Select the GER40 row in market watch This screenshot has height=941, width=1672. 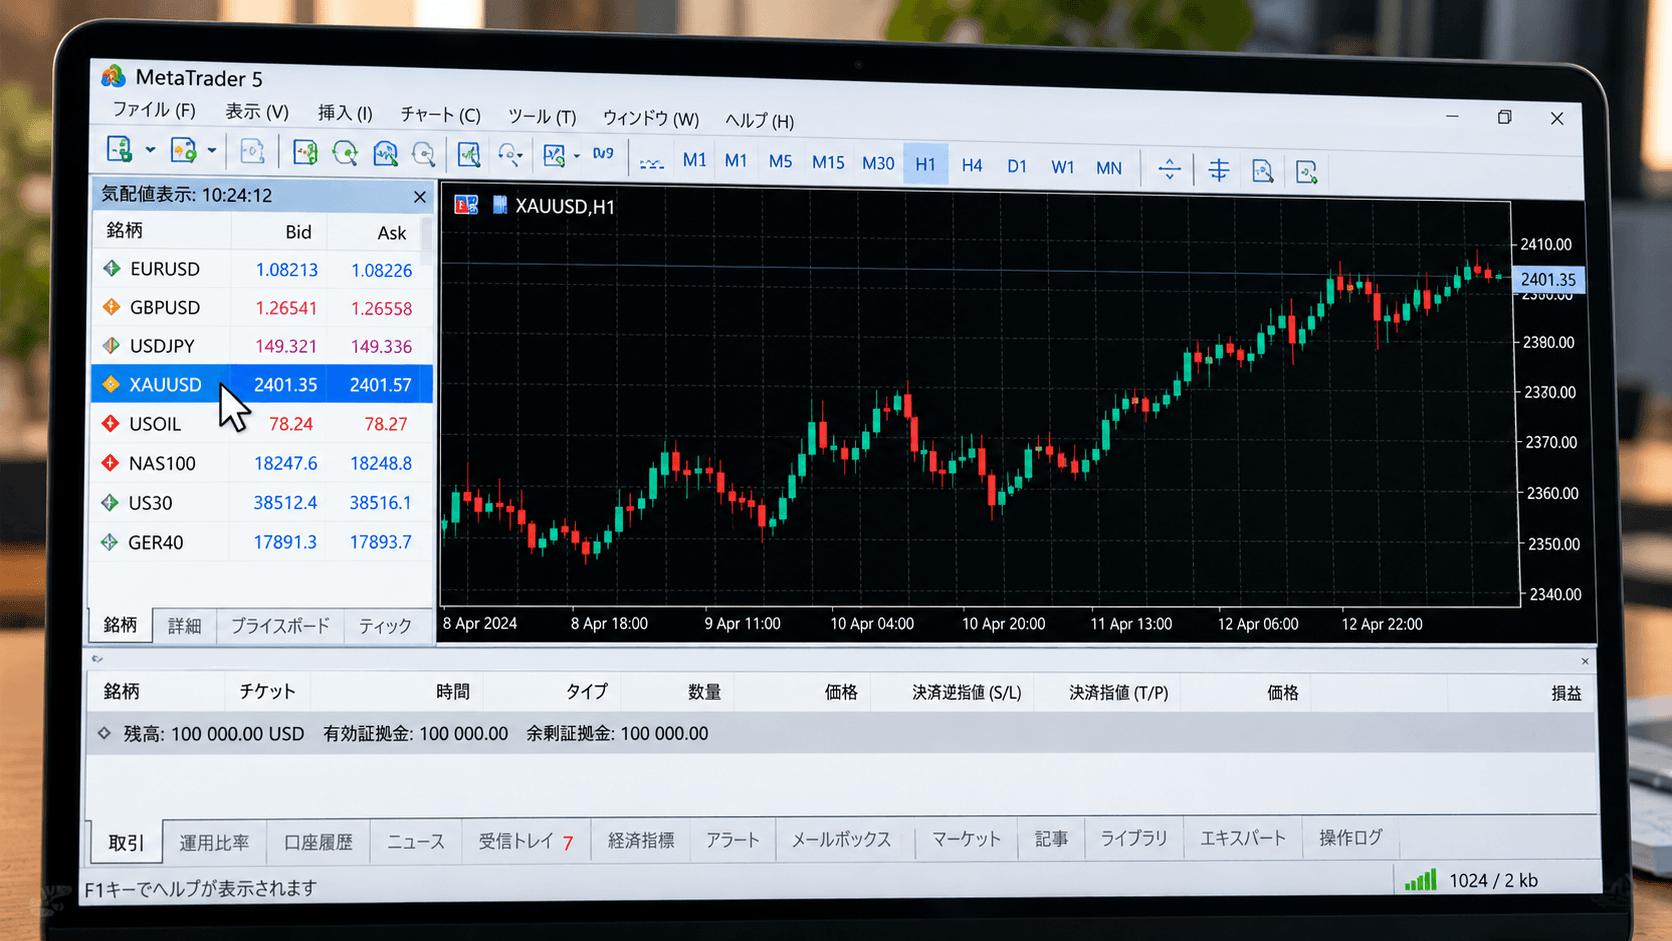tap(262, 542)
